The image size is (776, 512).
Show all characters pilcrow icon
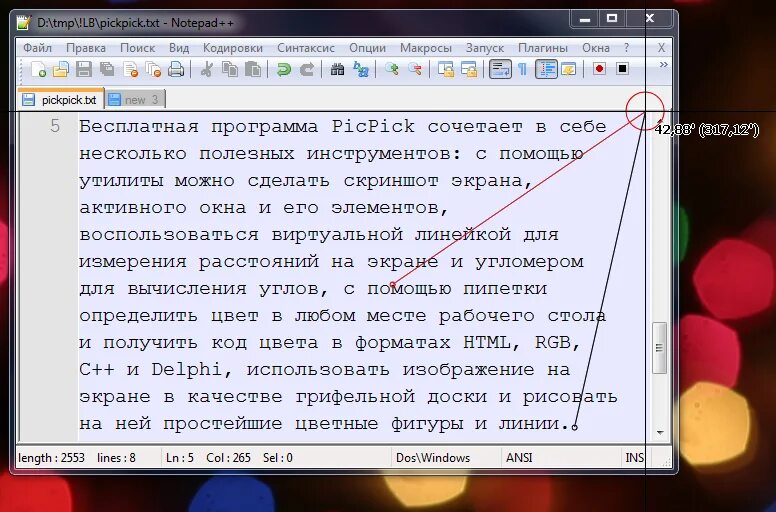point(523,69)
